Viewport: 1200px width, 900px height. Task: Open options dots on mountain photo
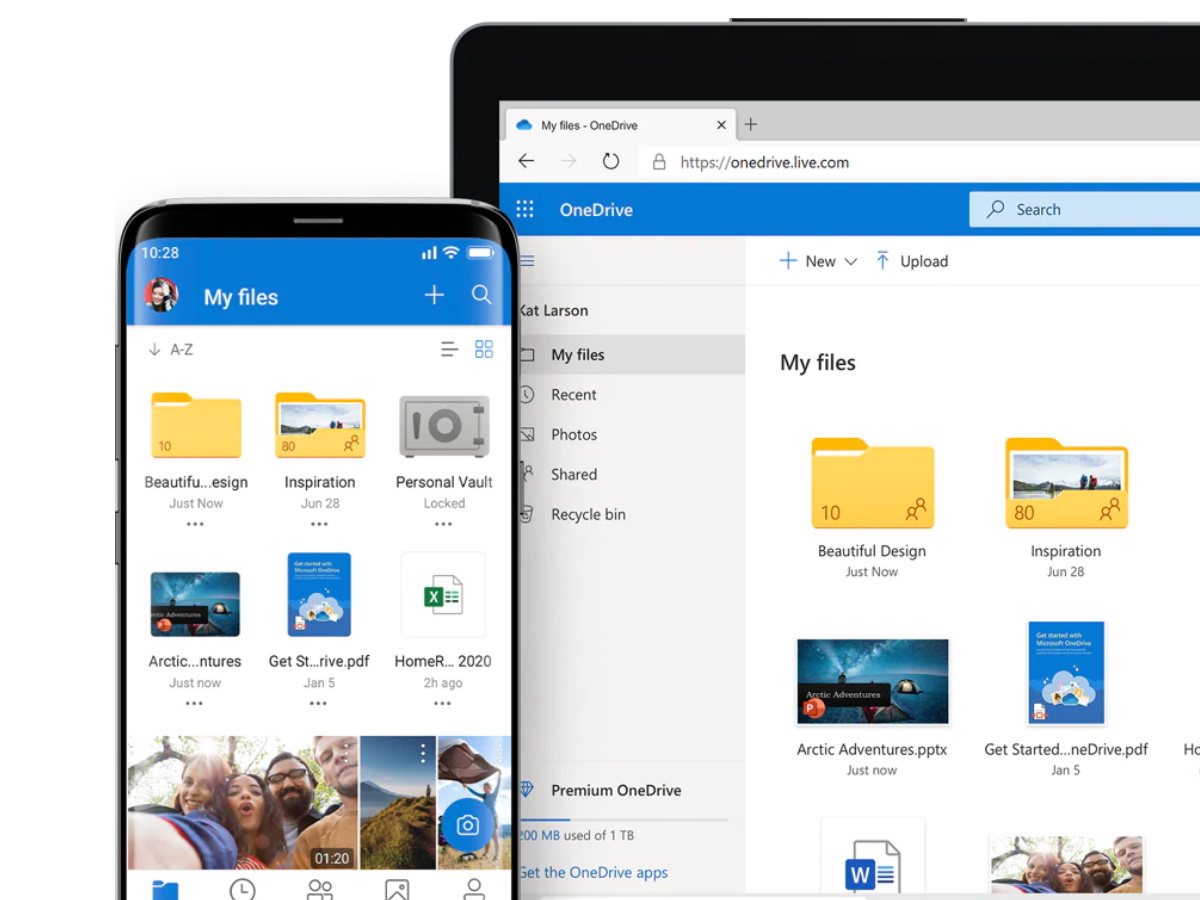coord(423,752)
